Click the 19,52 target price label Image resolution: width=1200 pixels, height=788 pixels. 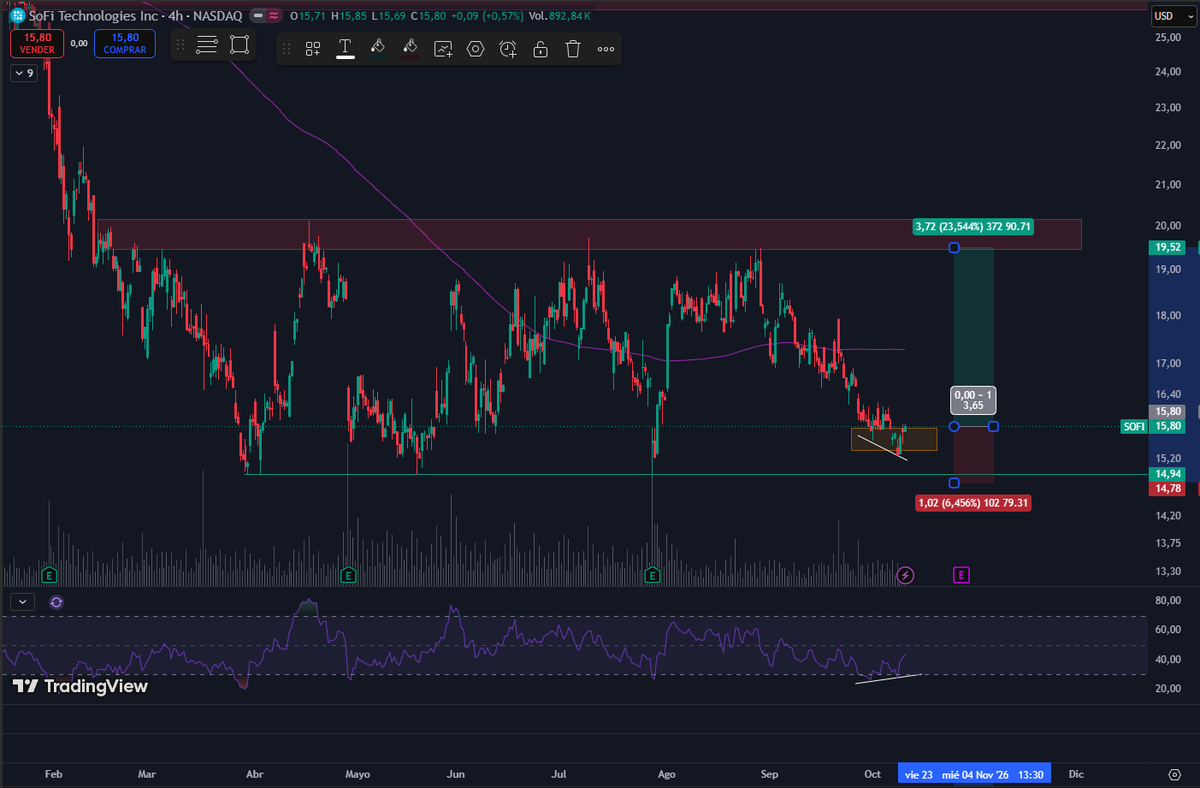pyautogui.click(x=1167, y=247)
